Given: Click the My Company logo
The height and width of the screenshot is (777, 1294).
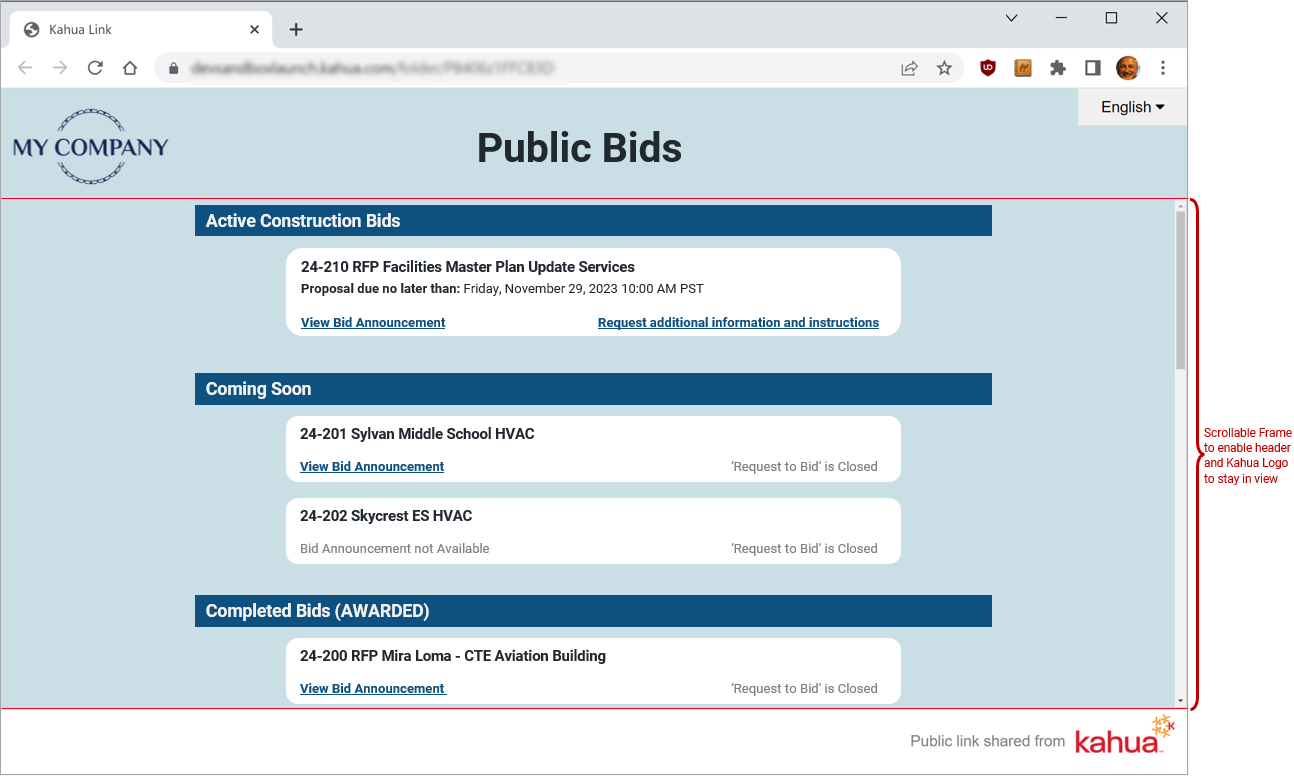Looking at the screenshot, I should click(x=90, y=147).
